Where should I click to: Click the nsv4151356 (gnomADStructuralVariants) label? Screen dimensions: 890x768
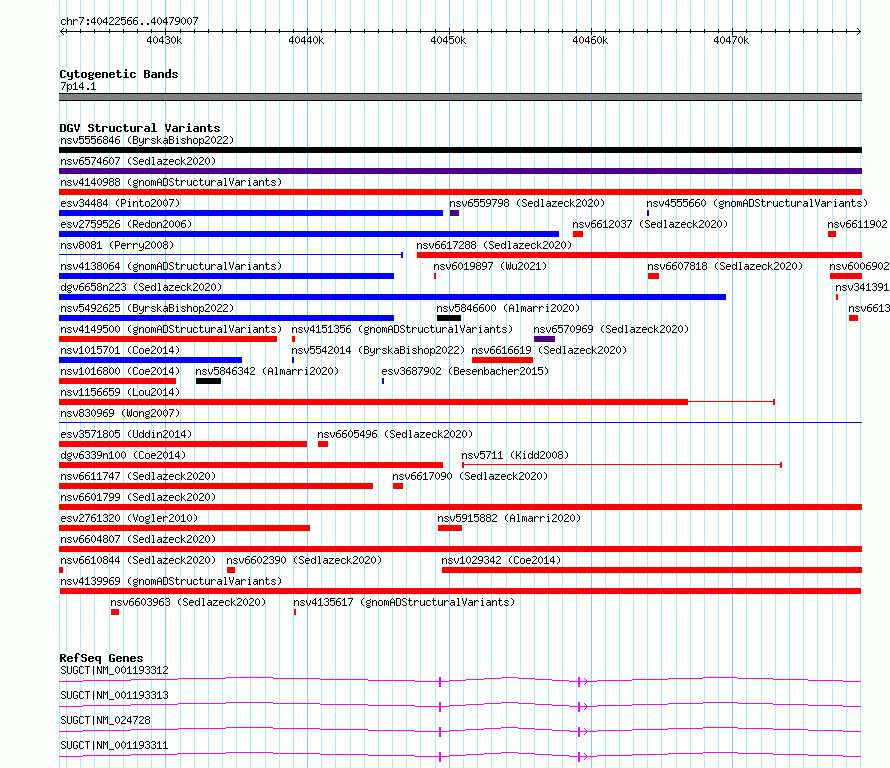(402, 329)
